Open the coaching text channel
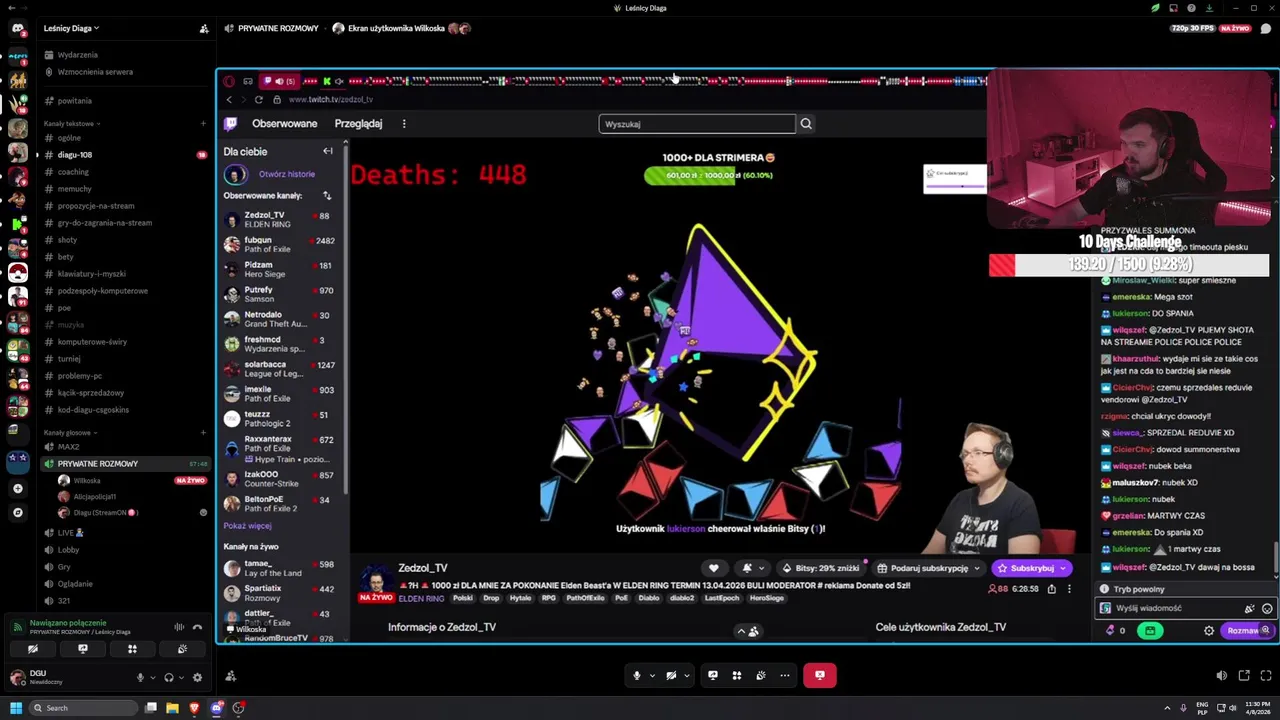 [73, 172]
